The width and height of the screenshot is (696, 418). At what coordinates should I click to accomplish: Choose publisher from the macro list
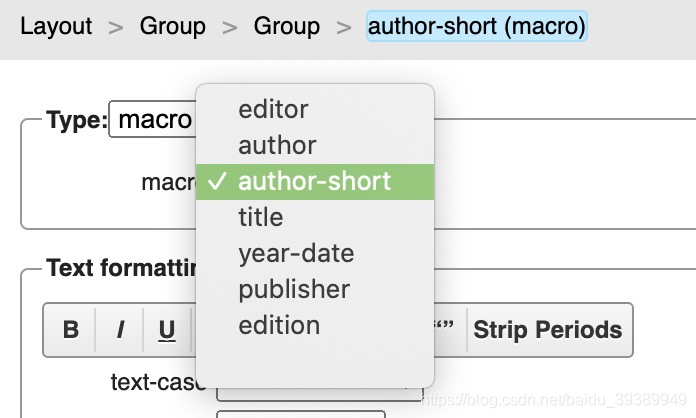(x=315, y=289)
